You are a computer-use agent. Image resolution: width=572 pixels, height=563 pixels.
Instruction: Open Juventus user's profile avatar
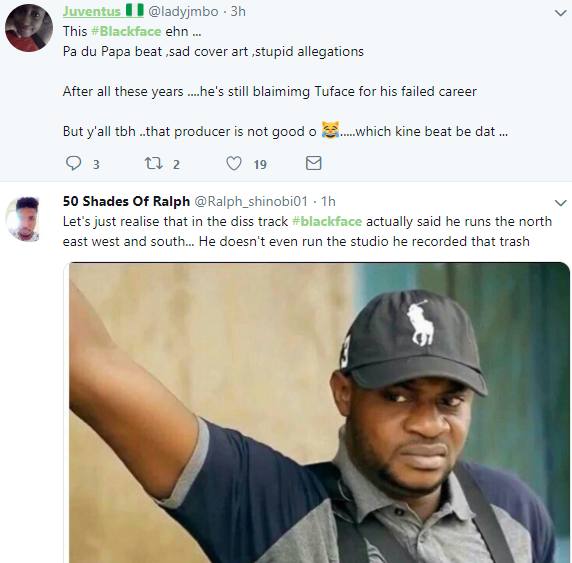(x=29, y=28)
